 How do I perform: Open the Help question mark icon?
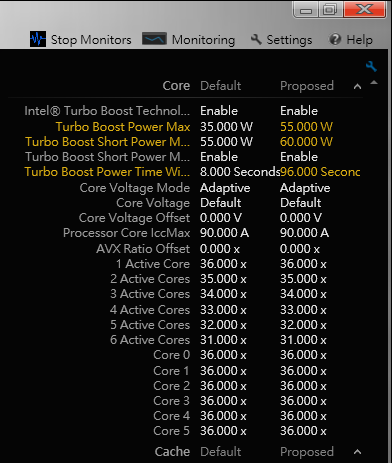335,39
